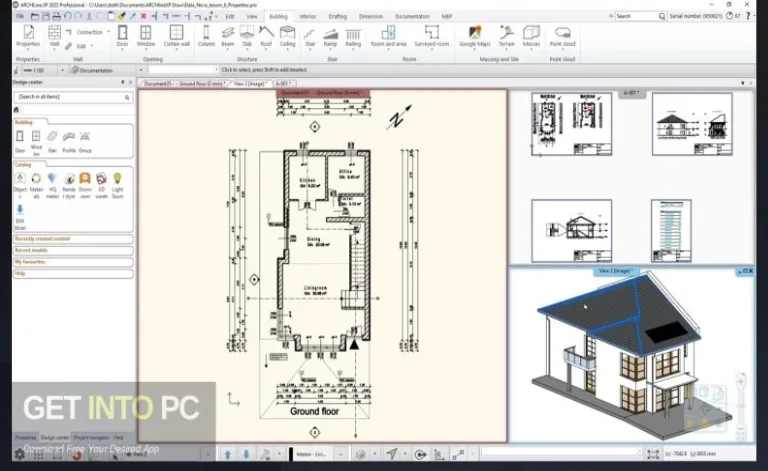Select the Roof tool
The height and width of the screenshot is (471, 768).
265,36
